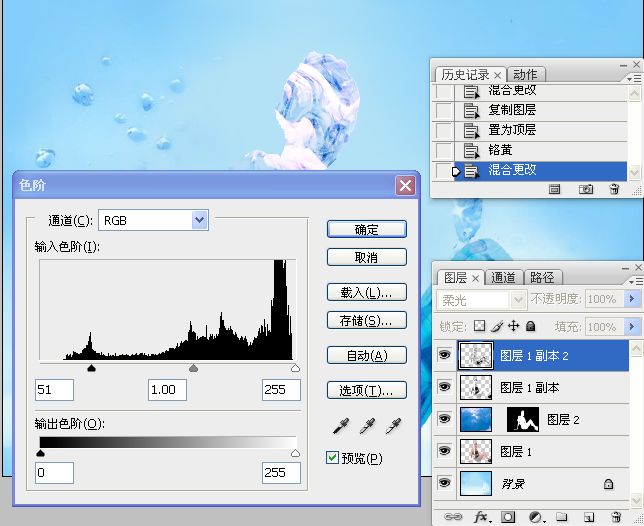Delete layer using the trash icon
Screen dimensions: 644x526
pyautogui.click(x=616, y=517)
